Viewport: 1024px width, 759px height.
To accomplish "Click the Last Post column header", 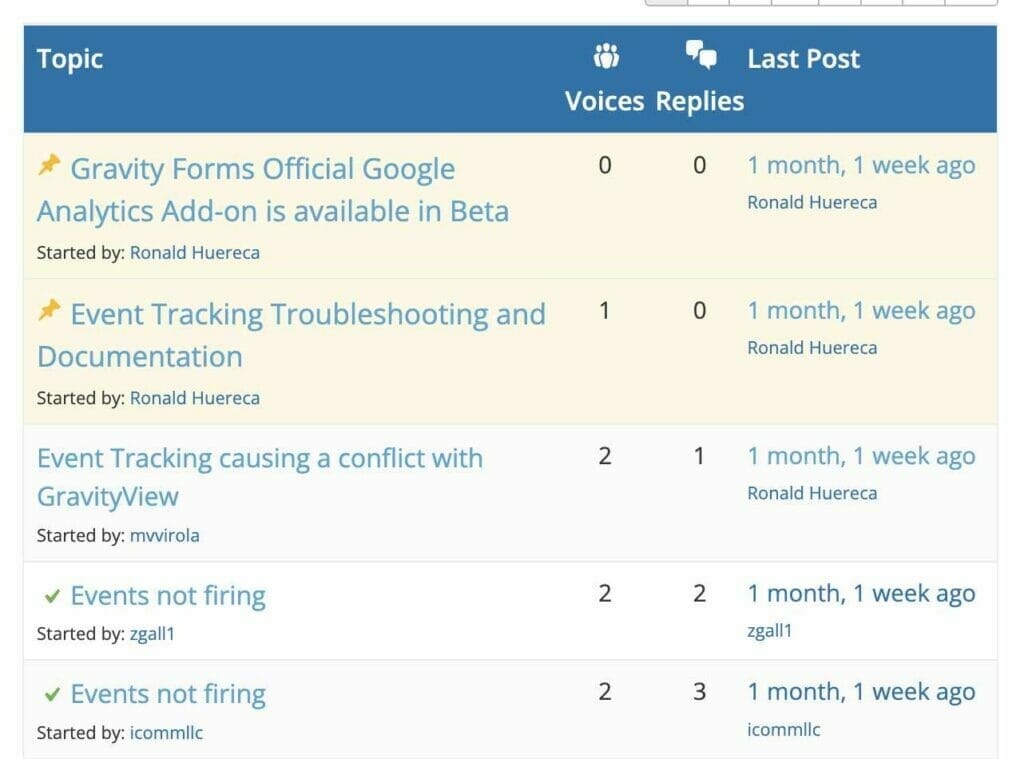I will click(804, 58).
